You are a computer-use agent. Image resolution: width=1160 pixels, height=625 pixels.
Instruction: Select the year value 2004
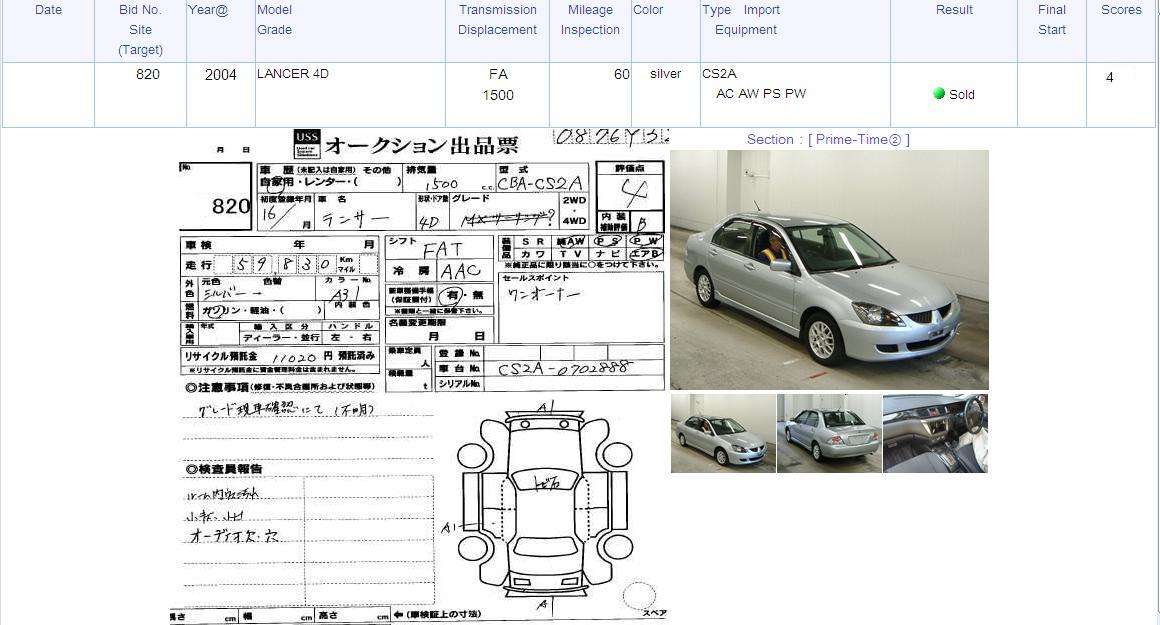click(x=220, y=75)
